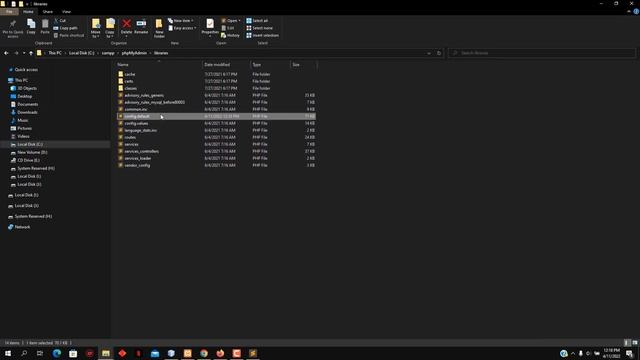Click Copy path in Clipboard group
Screen dimensions: 640x360
tap(65, 28)
